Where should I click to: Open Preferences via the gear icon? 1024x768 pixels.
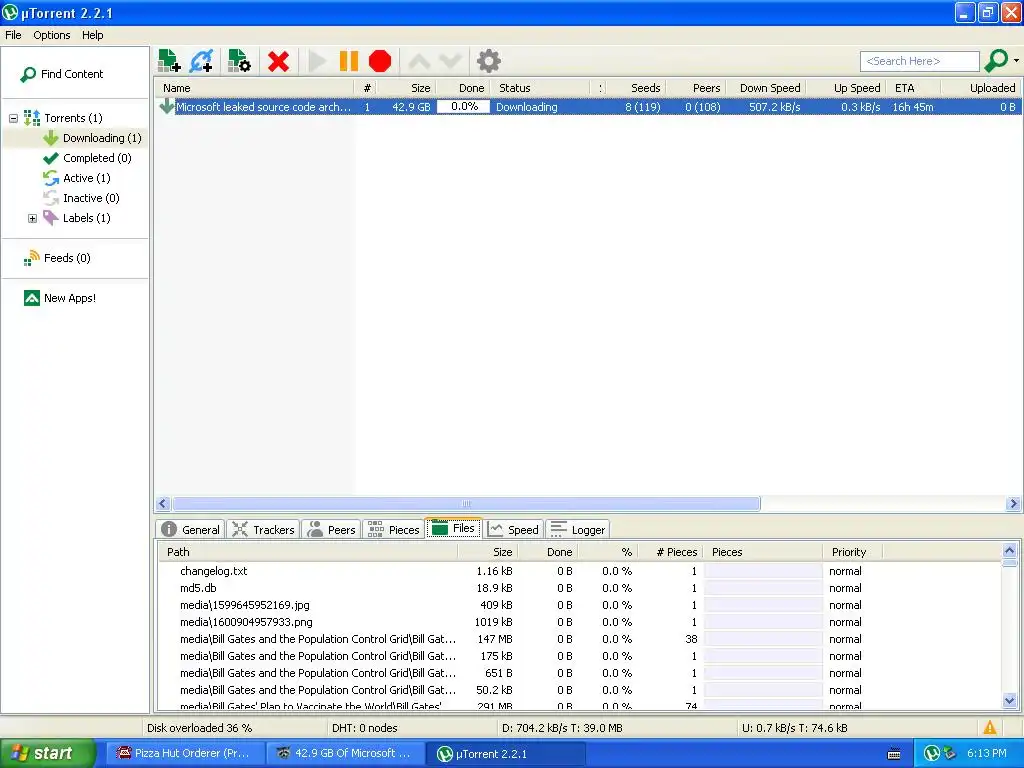click(x=488, y=61)
